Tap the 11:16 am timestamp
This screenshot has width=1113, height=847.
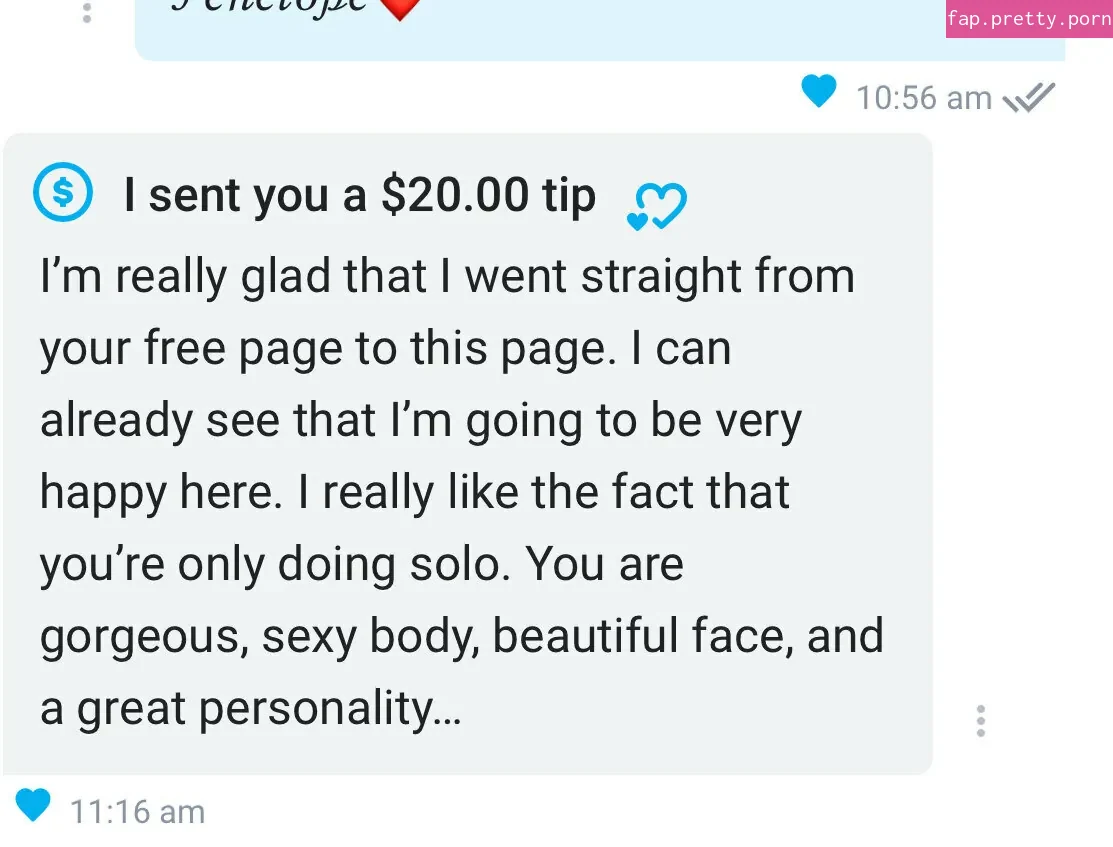coord(138,812)
